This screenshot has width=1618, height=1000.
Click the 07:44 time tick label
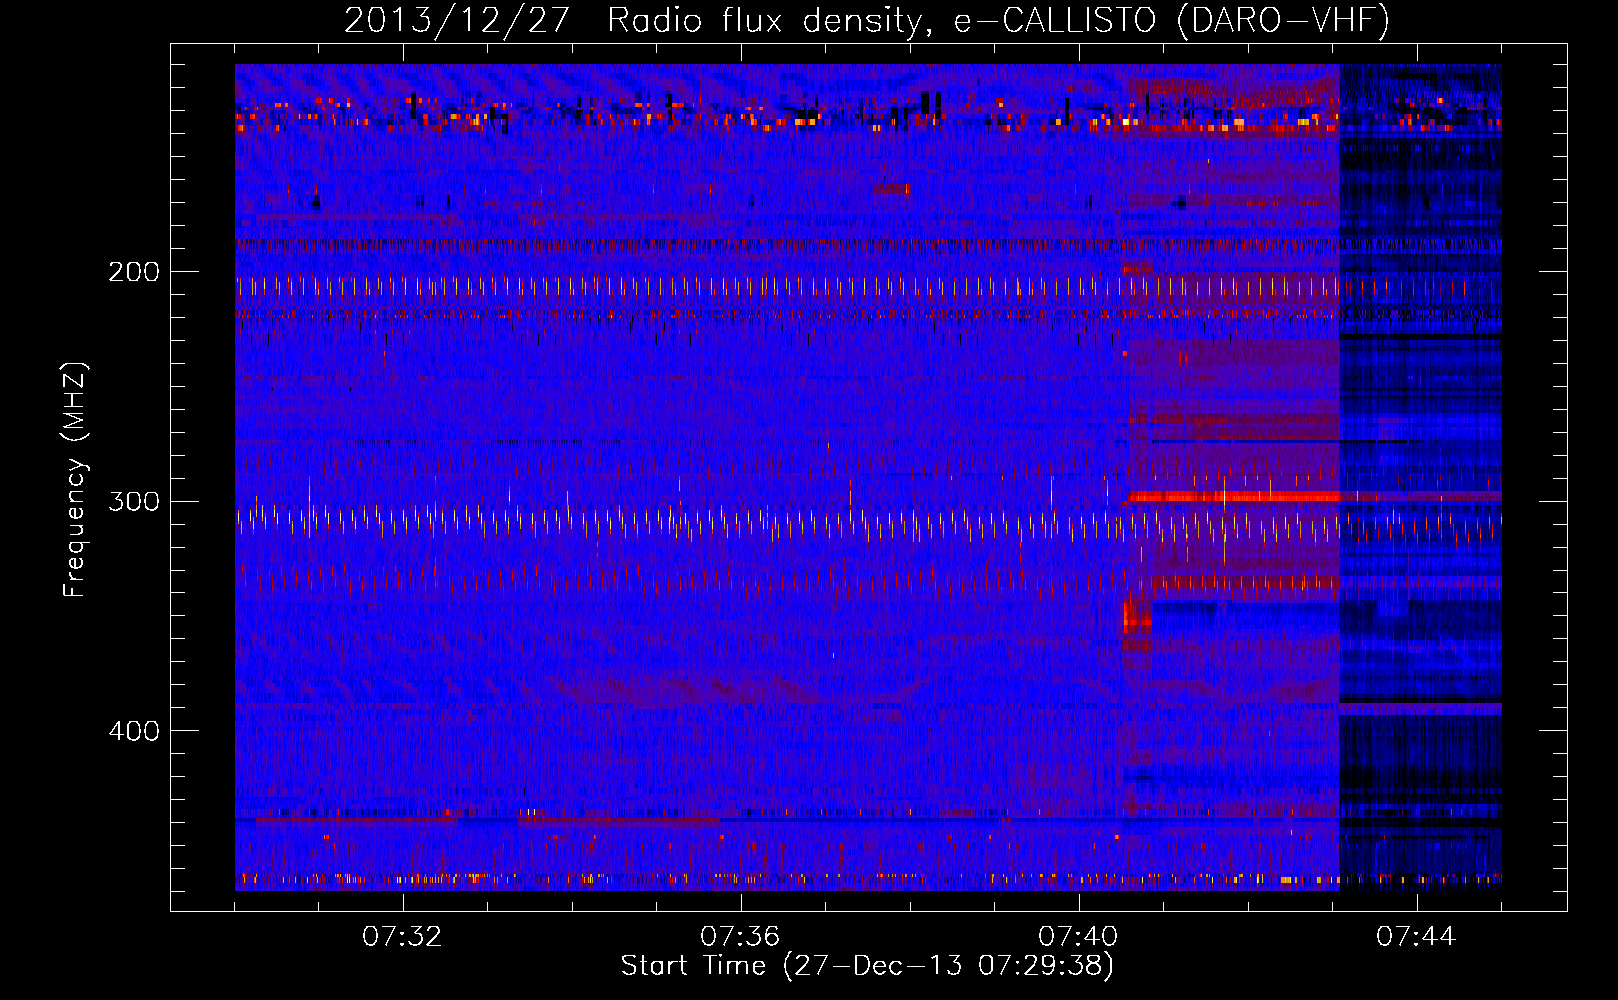coord(1416,936)
